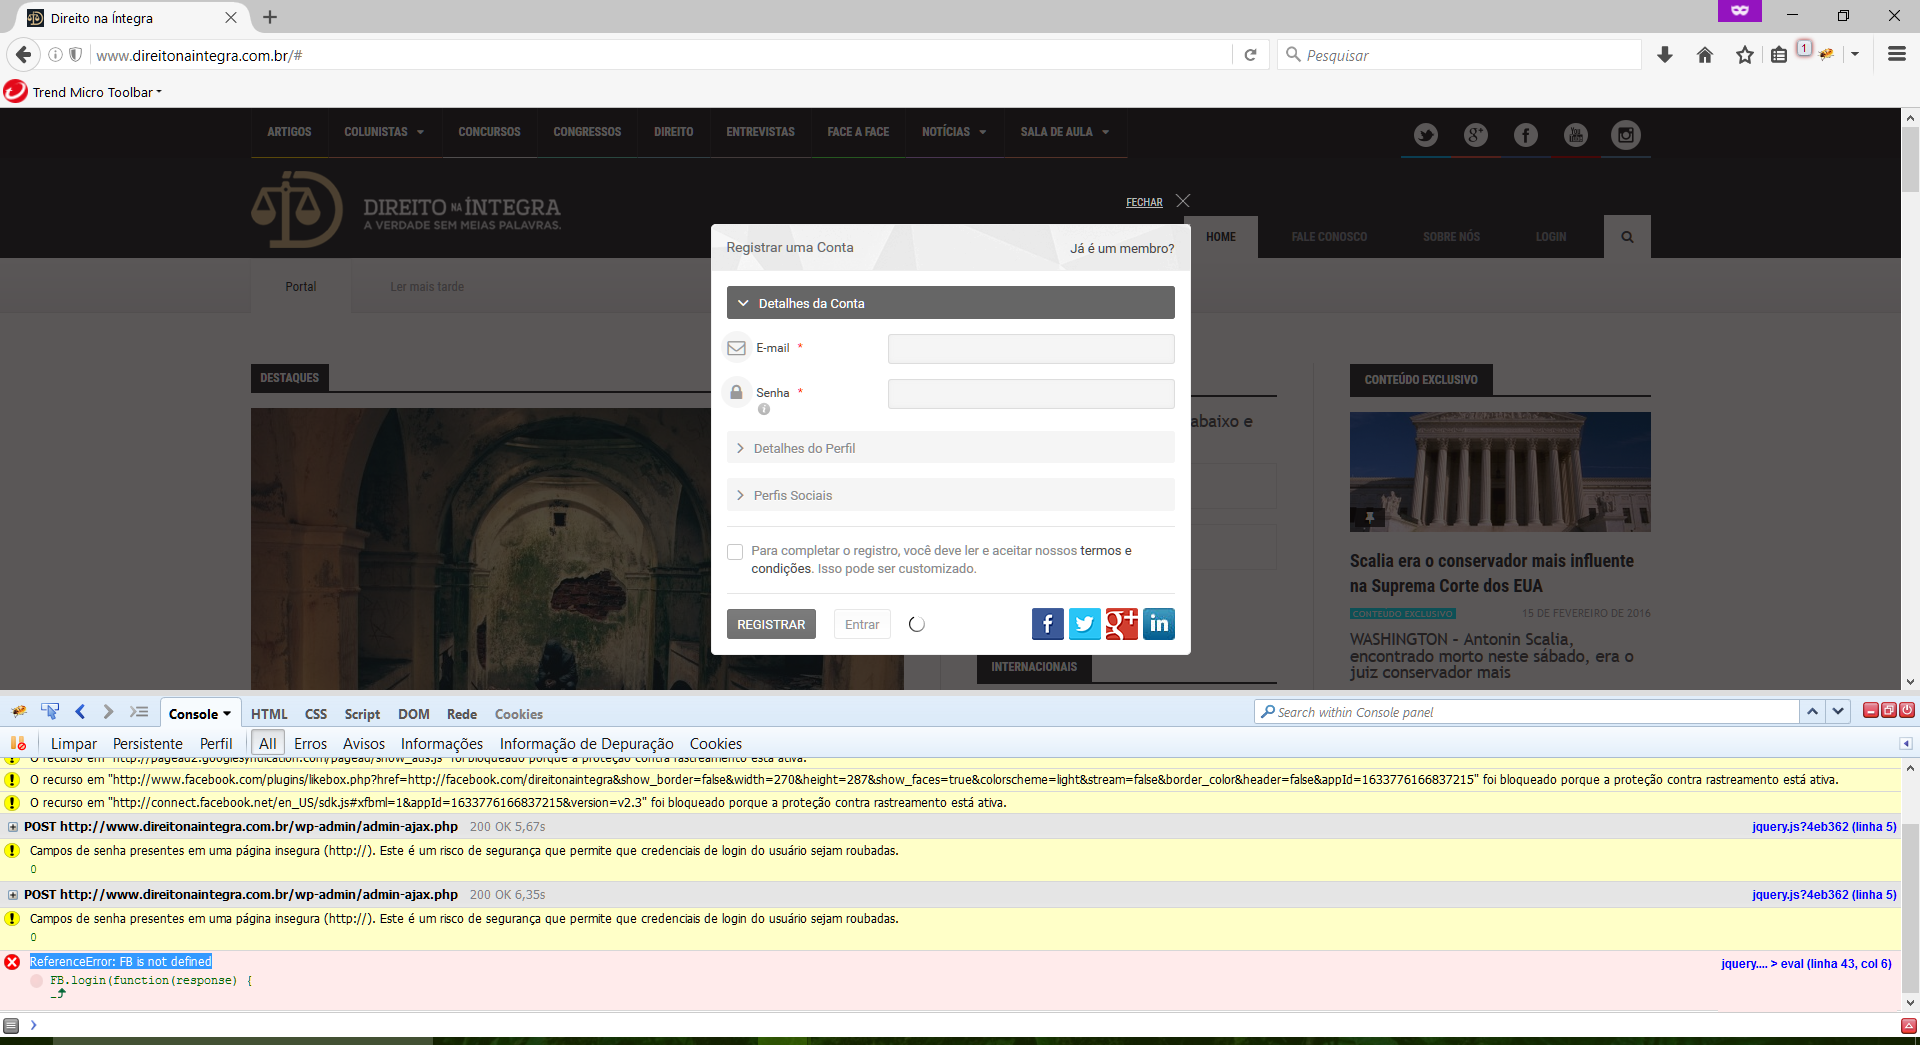Click the Google Plus icon in site header
This screenshot has height=1045, width=1920.
pyautogui.click(x=1476, y=135)
